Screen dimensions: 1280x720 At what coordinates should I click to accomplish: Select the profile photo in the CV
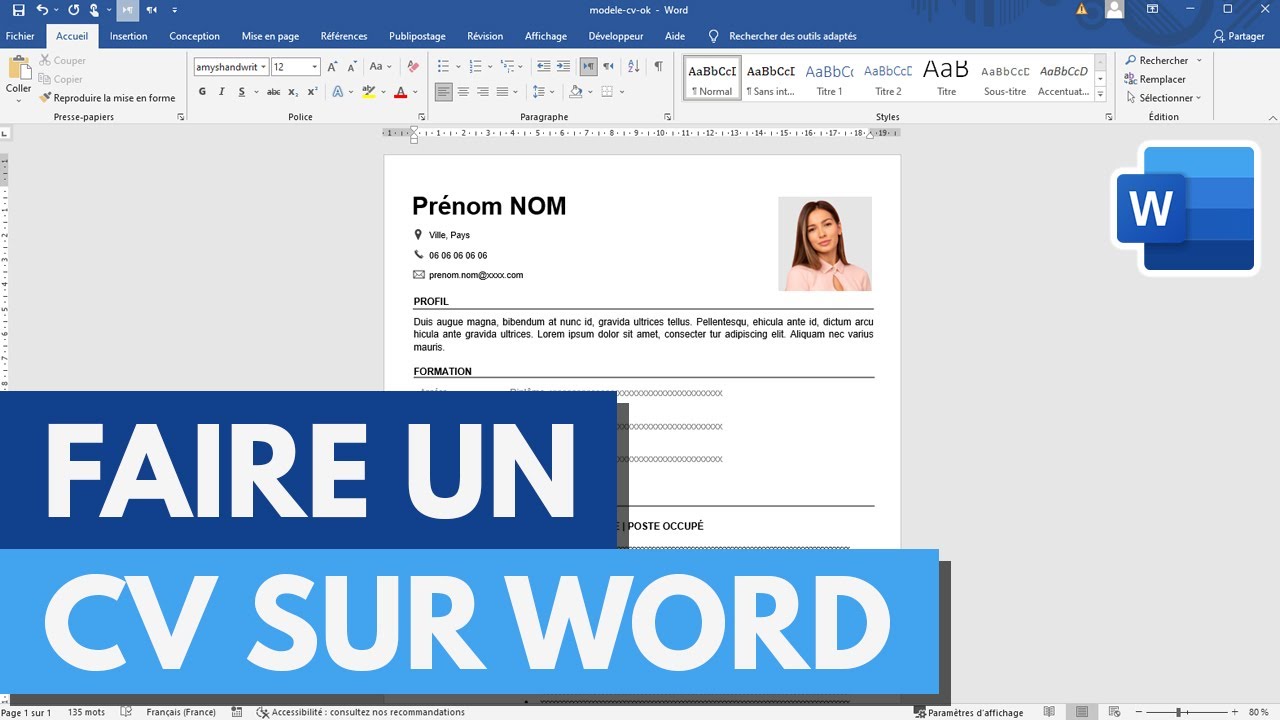point(825,244)
